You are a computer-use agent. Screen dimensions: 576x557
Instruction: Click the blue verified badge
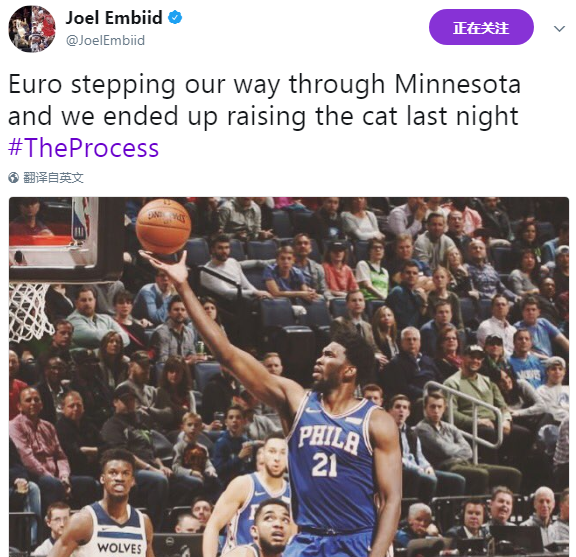pos(175,17)
